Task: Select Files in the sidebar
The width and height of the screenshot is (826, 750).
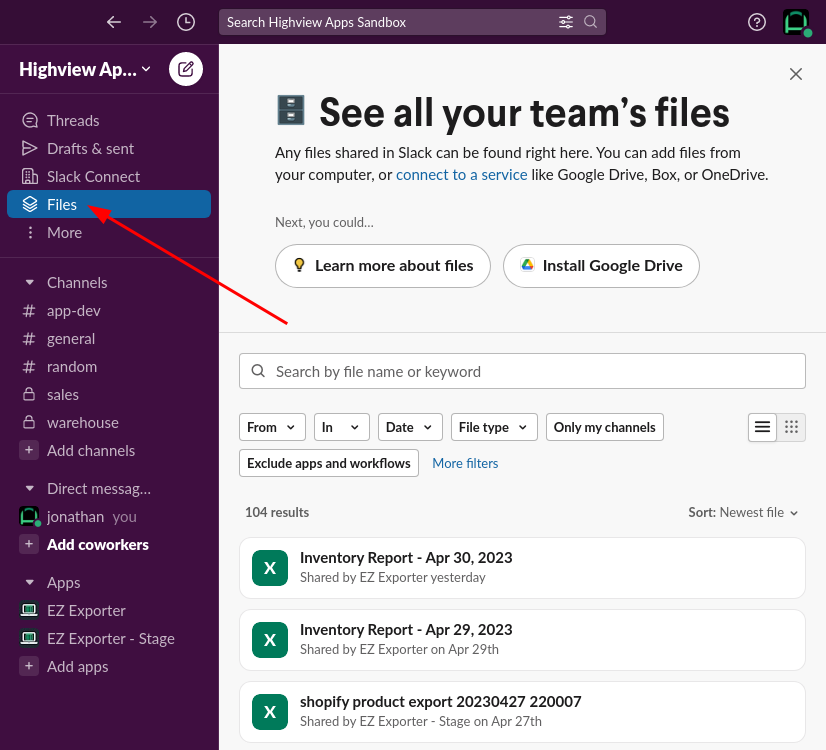Action: tap(109, 204)
